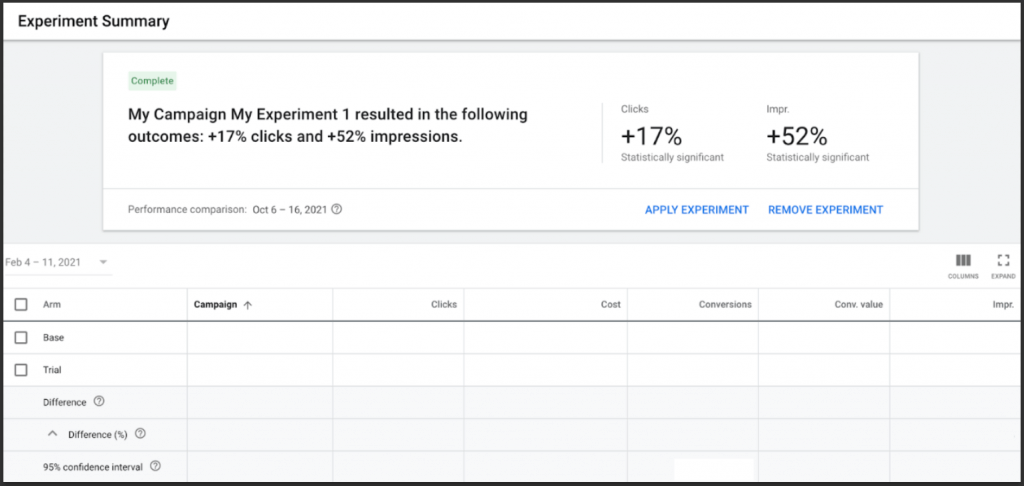Click help icon next to Difference (%)
The image size is (1024, 486).
point(140,434)
